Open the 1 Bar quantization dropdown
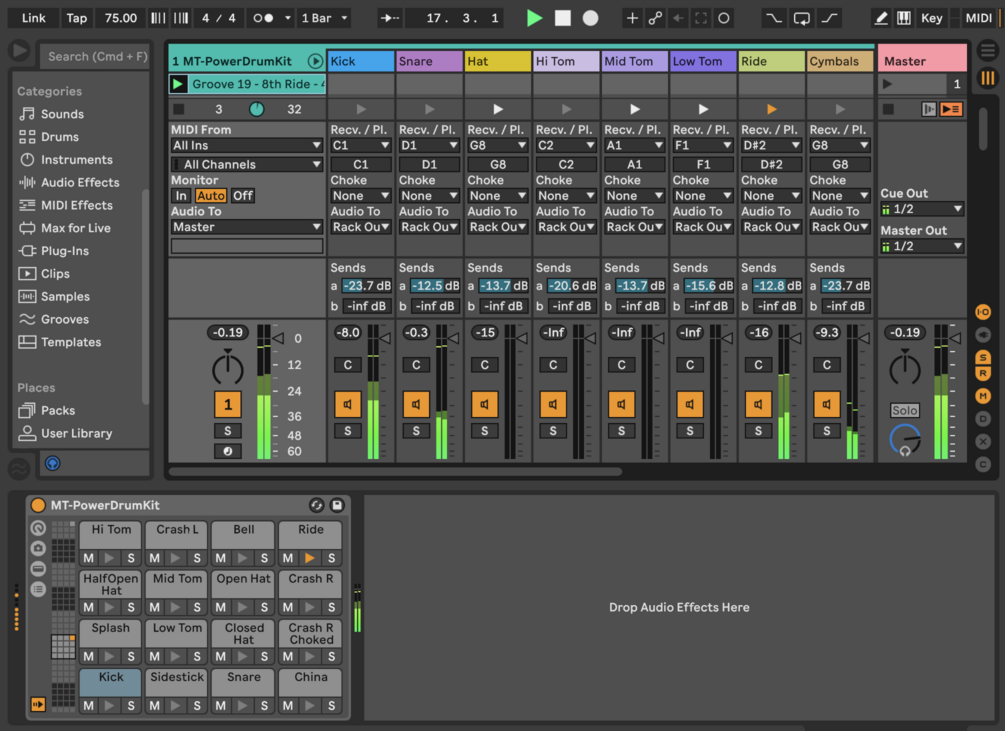 [325, 18]
